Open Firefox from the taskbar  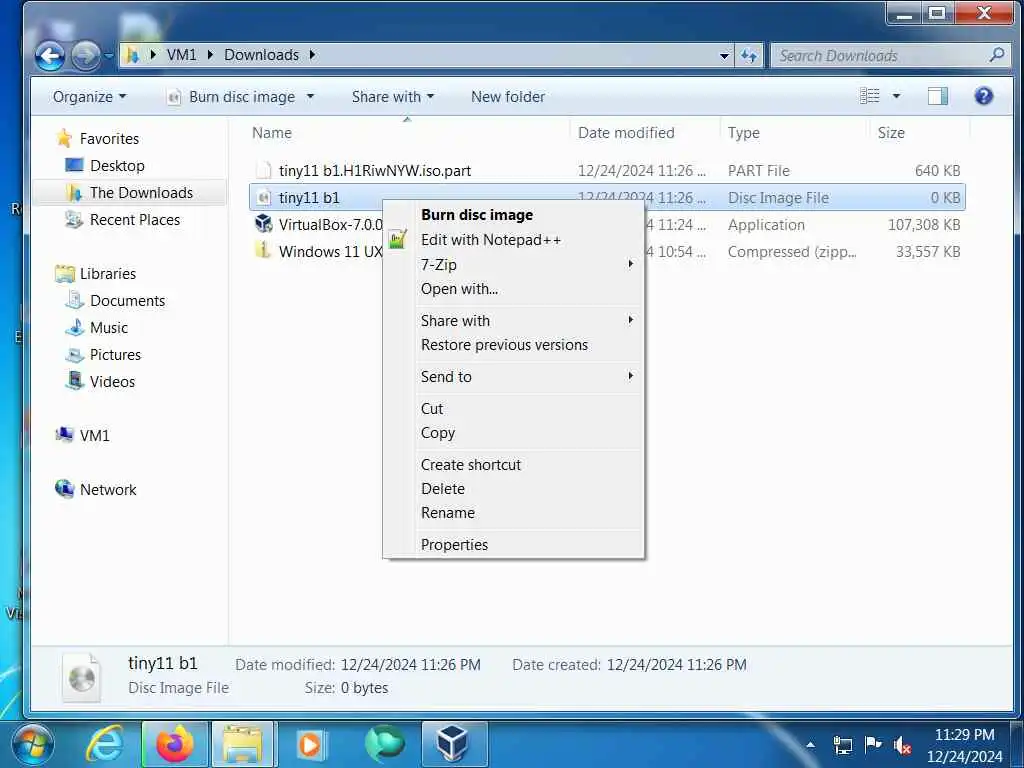coord(174,744)
